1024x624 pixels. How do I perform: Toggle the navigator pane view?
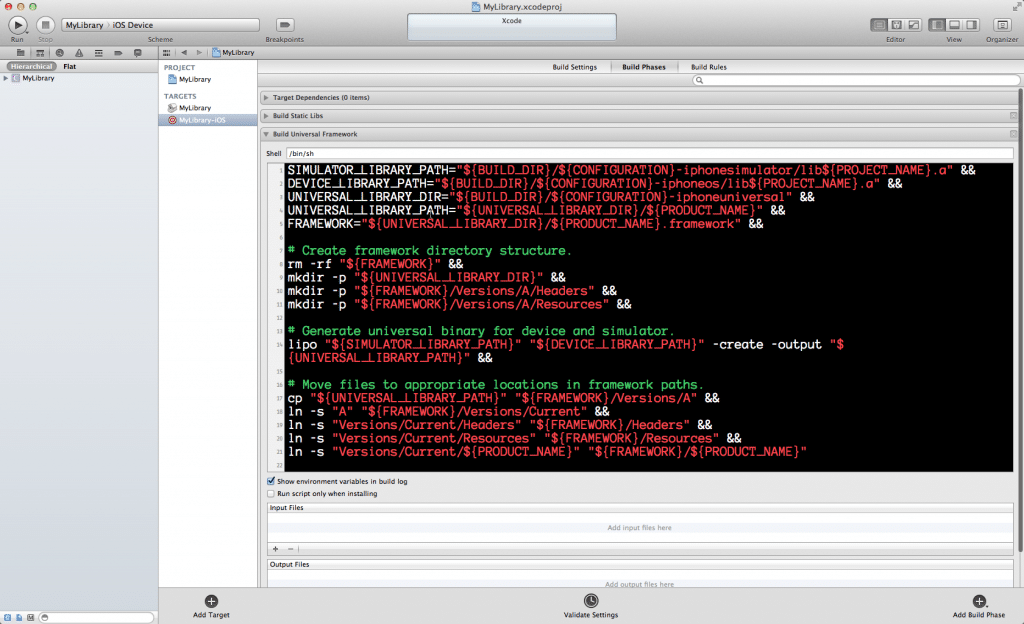point(937,25)
